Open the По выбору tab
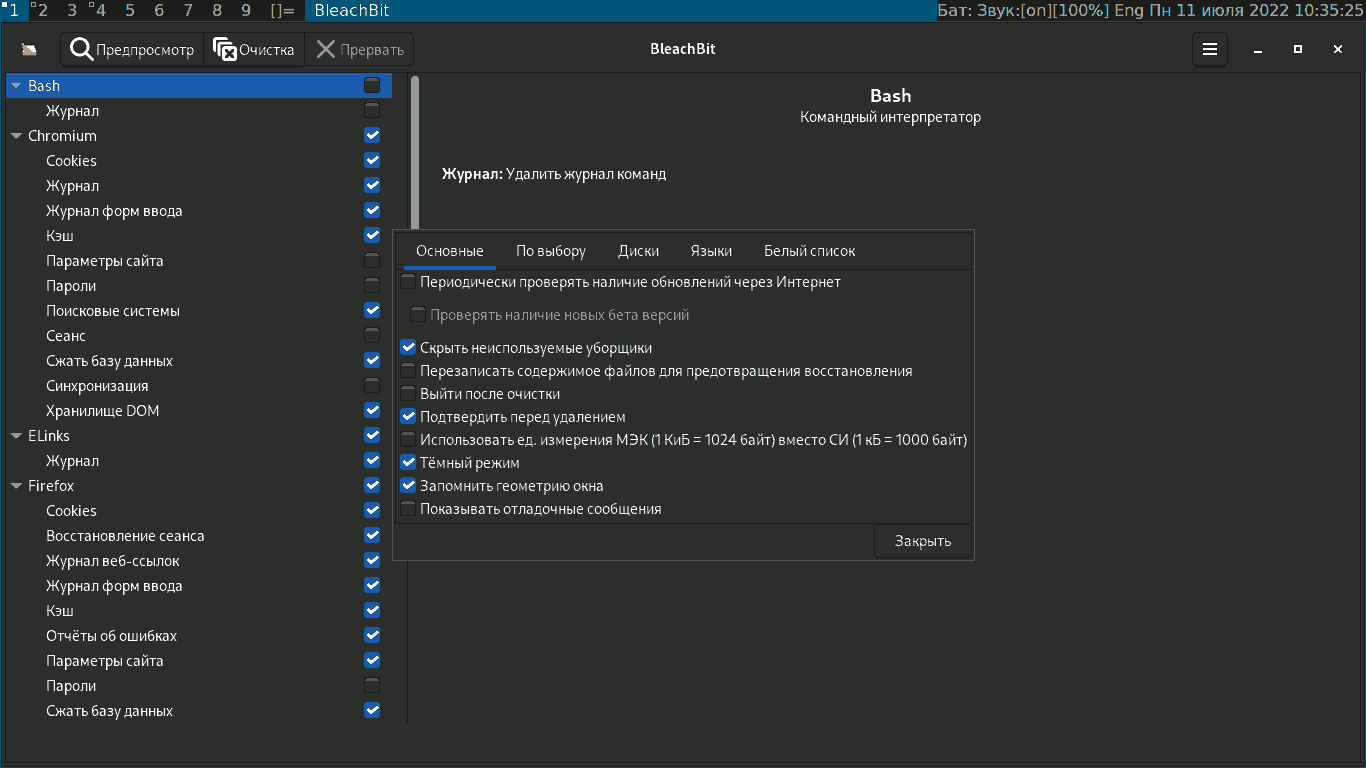The height and width of the screenshot is (768, 1366). (551, 251)
